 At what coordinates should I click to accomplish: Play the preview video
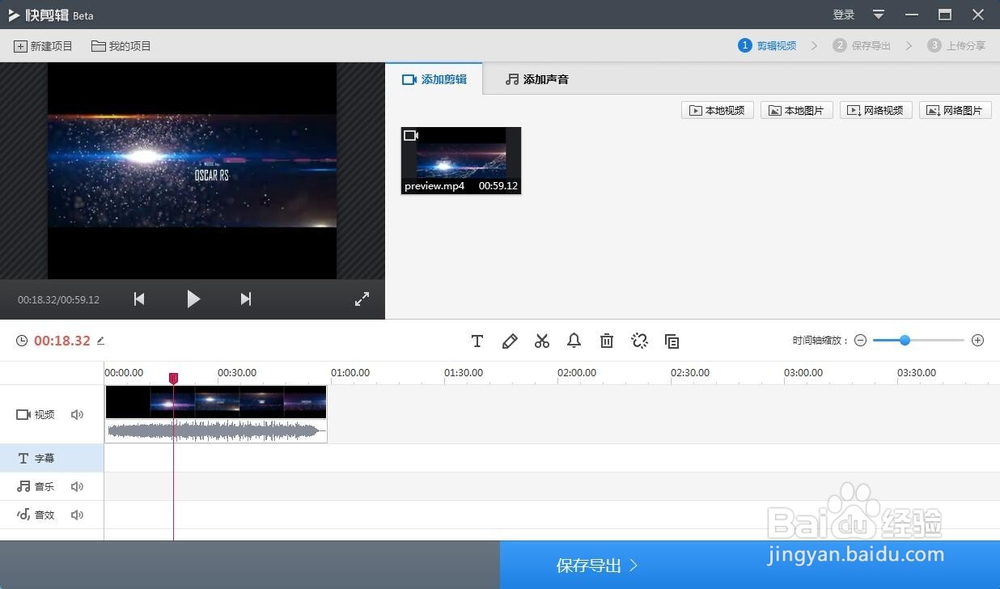(193, 299)
